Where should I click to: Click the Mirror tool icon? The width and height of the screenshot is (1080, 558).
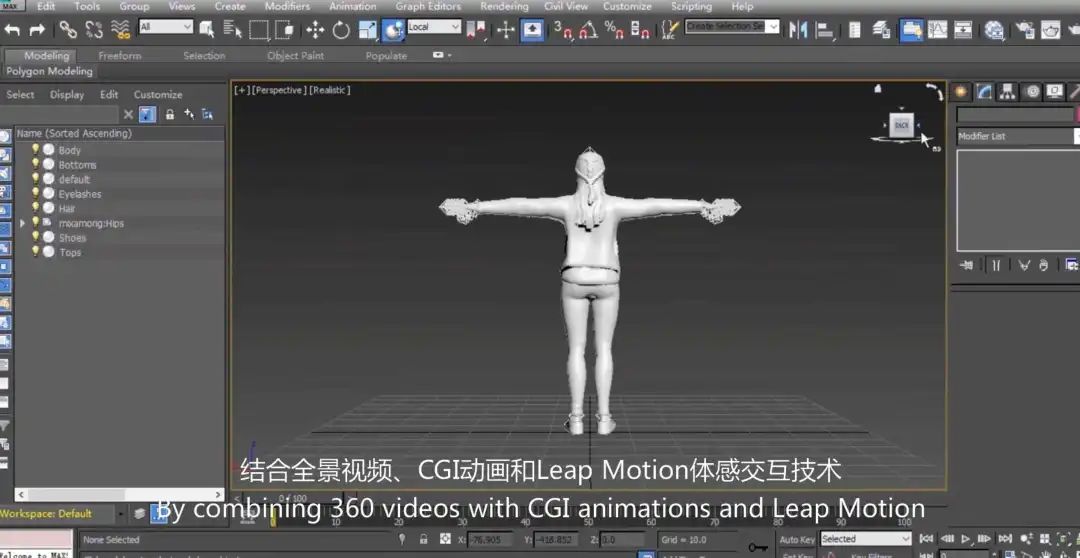798,30
